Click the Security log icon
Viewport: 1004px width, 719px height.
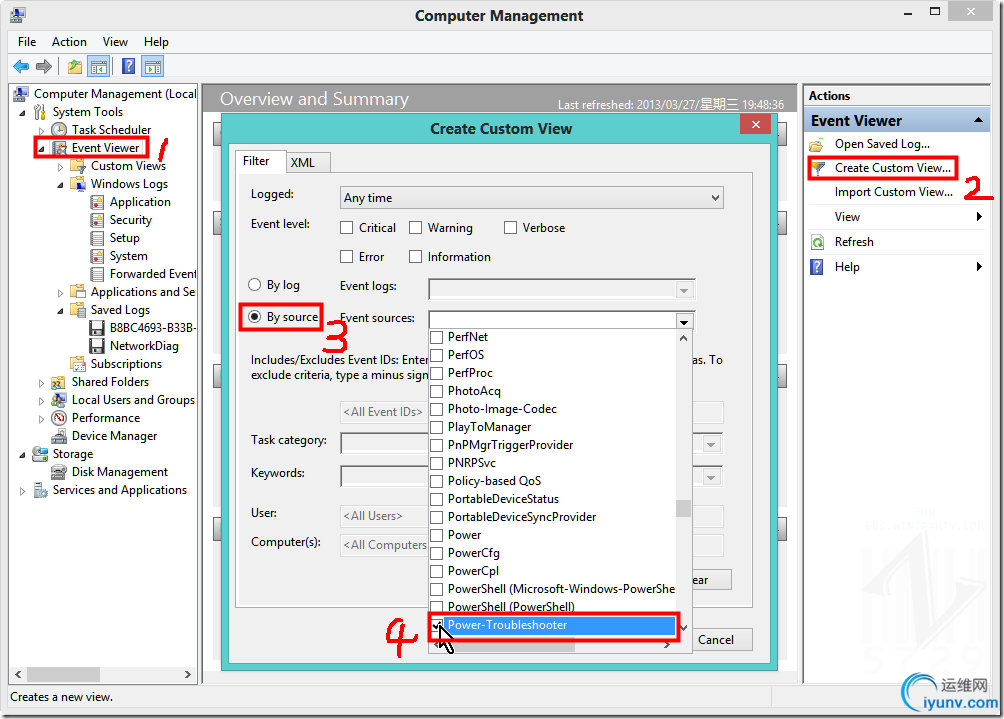(x=97, y=220)
